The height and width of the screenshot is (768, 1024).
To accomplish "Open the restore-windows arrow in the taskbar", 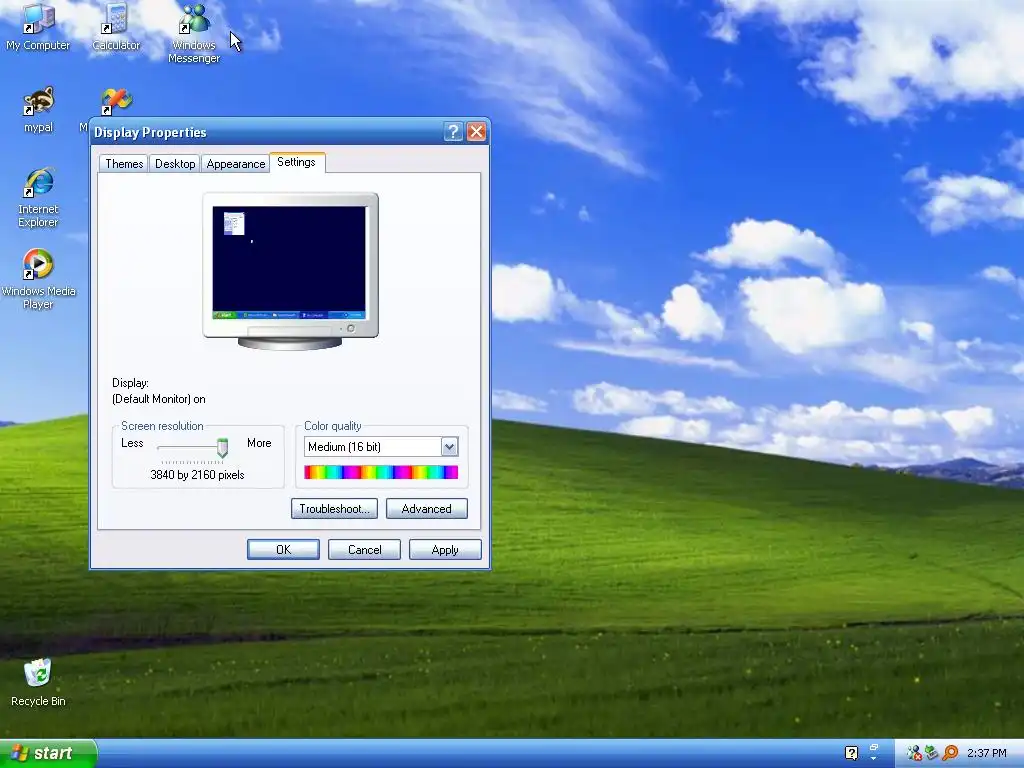I will 874,752.
